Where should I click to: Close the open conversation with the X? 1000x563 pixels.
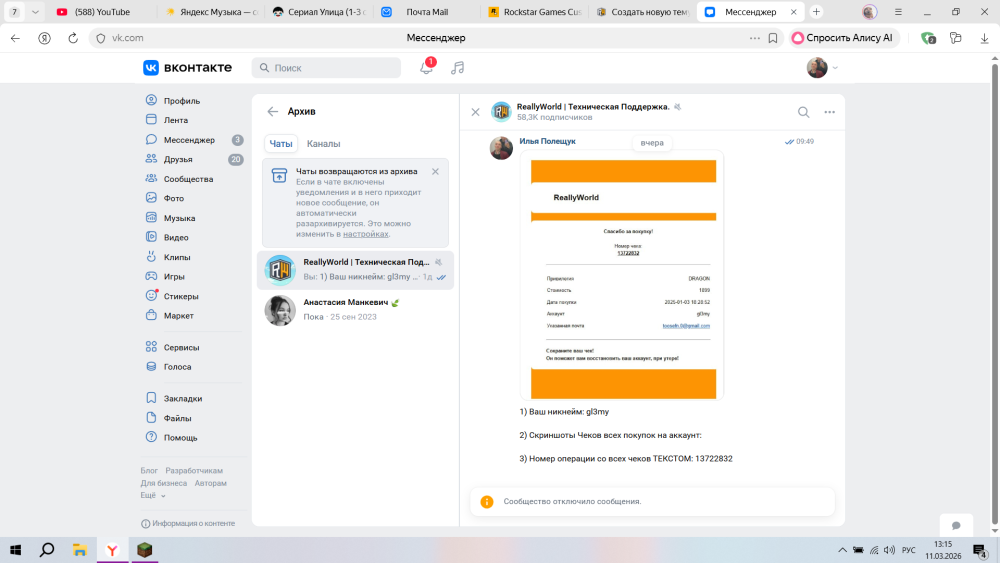coord(475,112)
